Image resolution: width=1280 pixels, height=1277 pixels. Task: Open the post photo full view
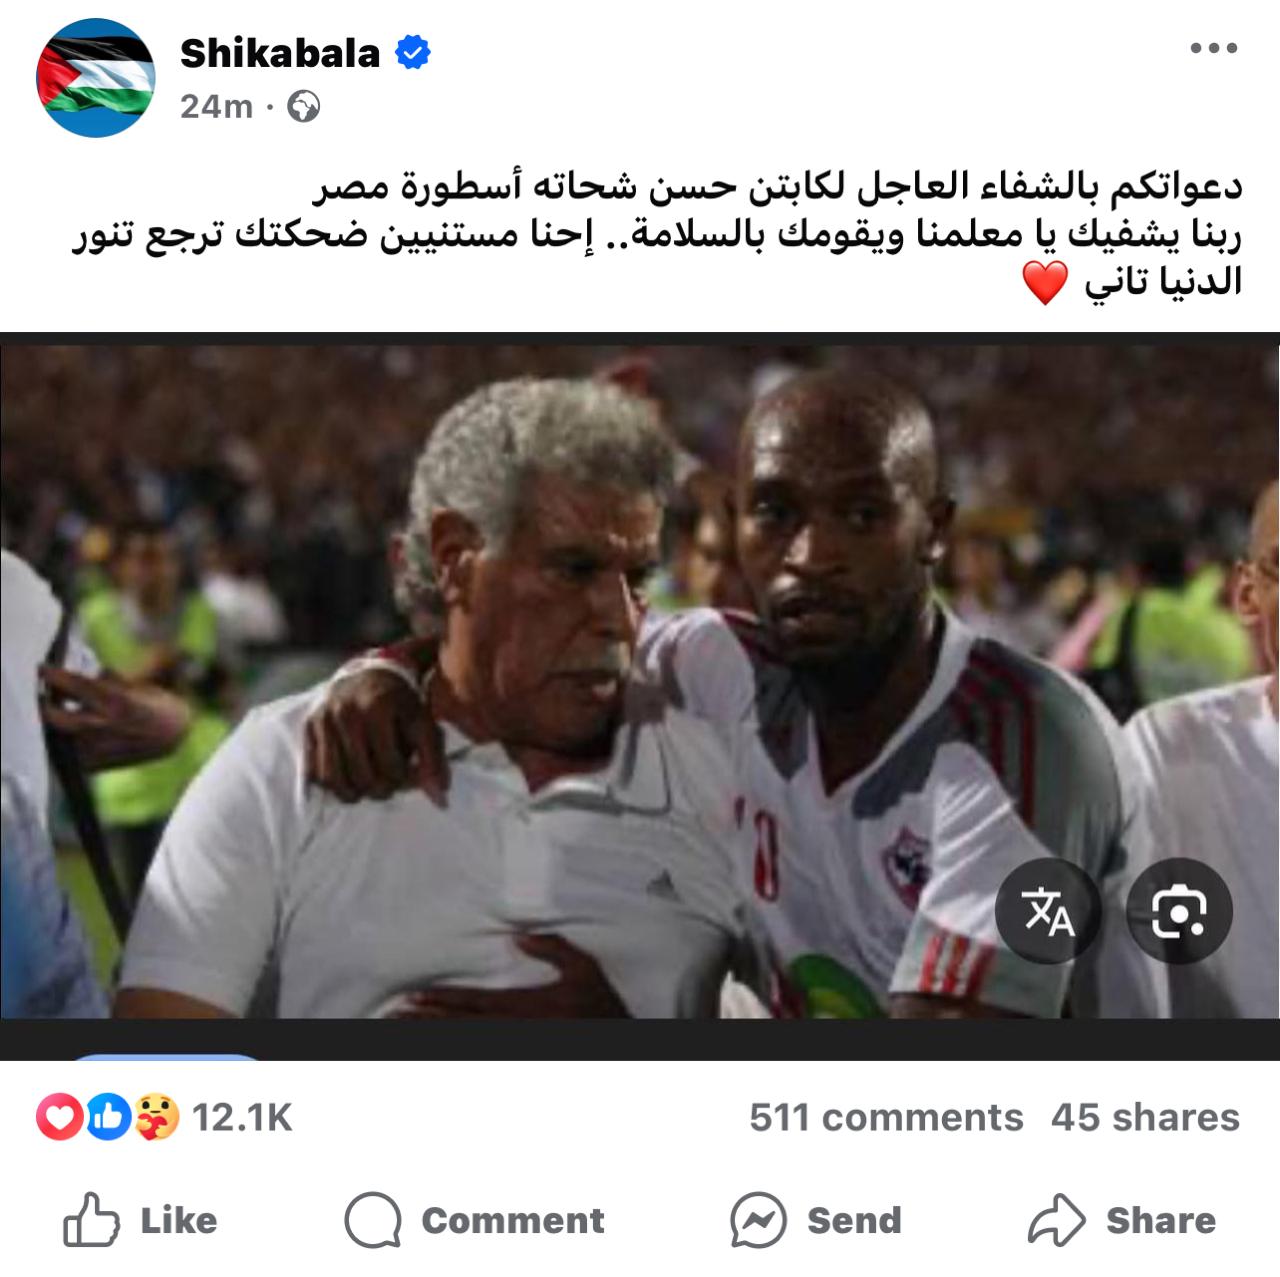640,682
